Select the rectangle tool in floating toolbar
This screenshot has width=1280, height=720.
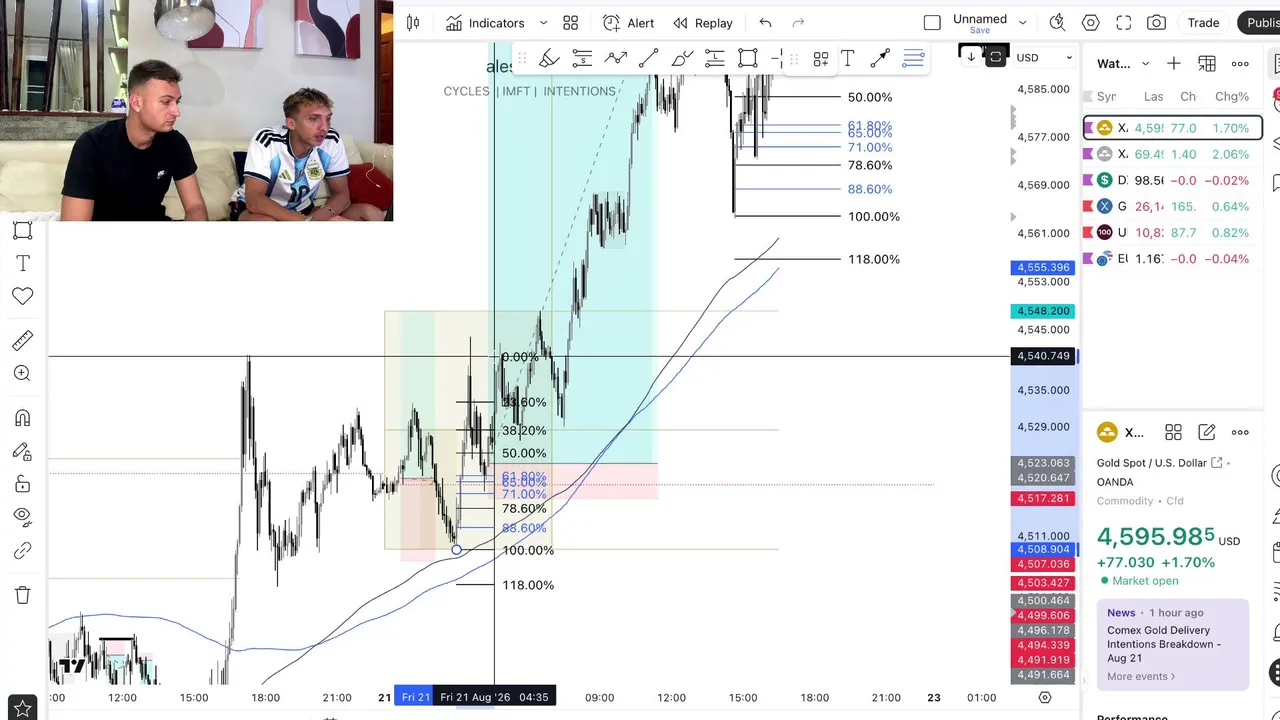747,59
